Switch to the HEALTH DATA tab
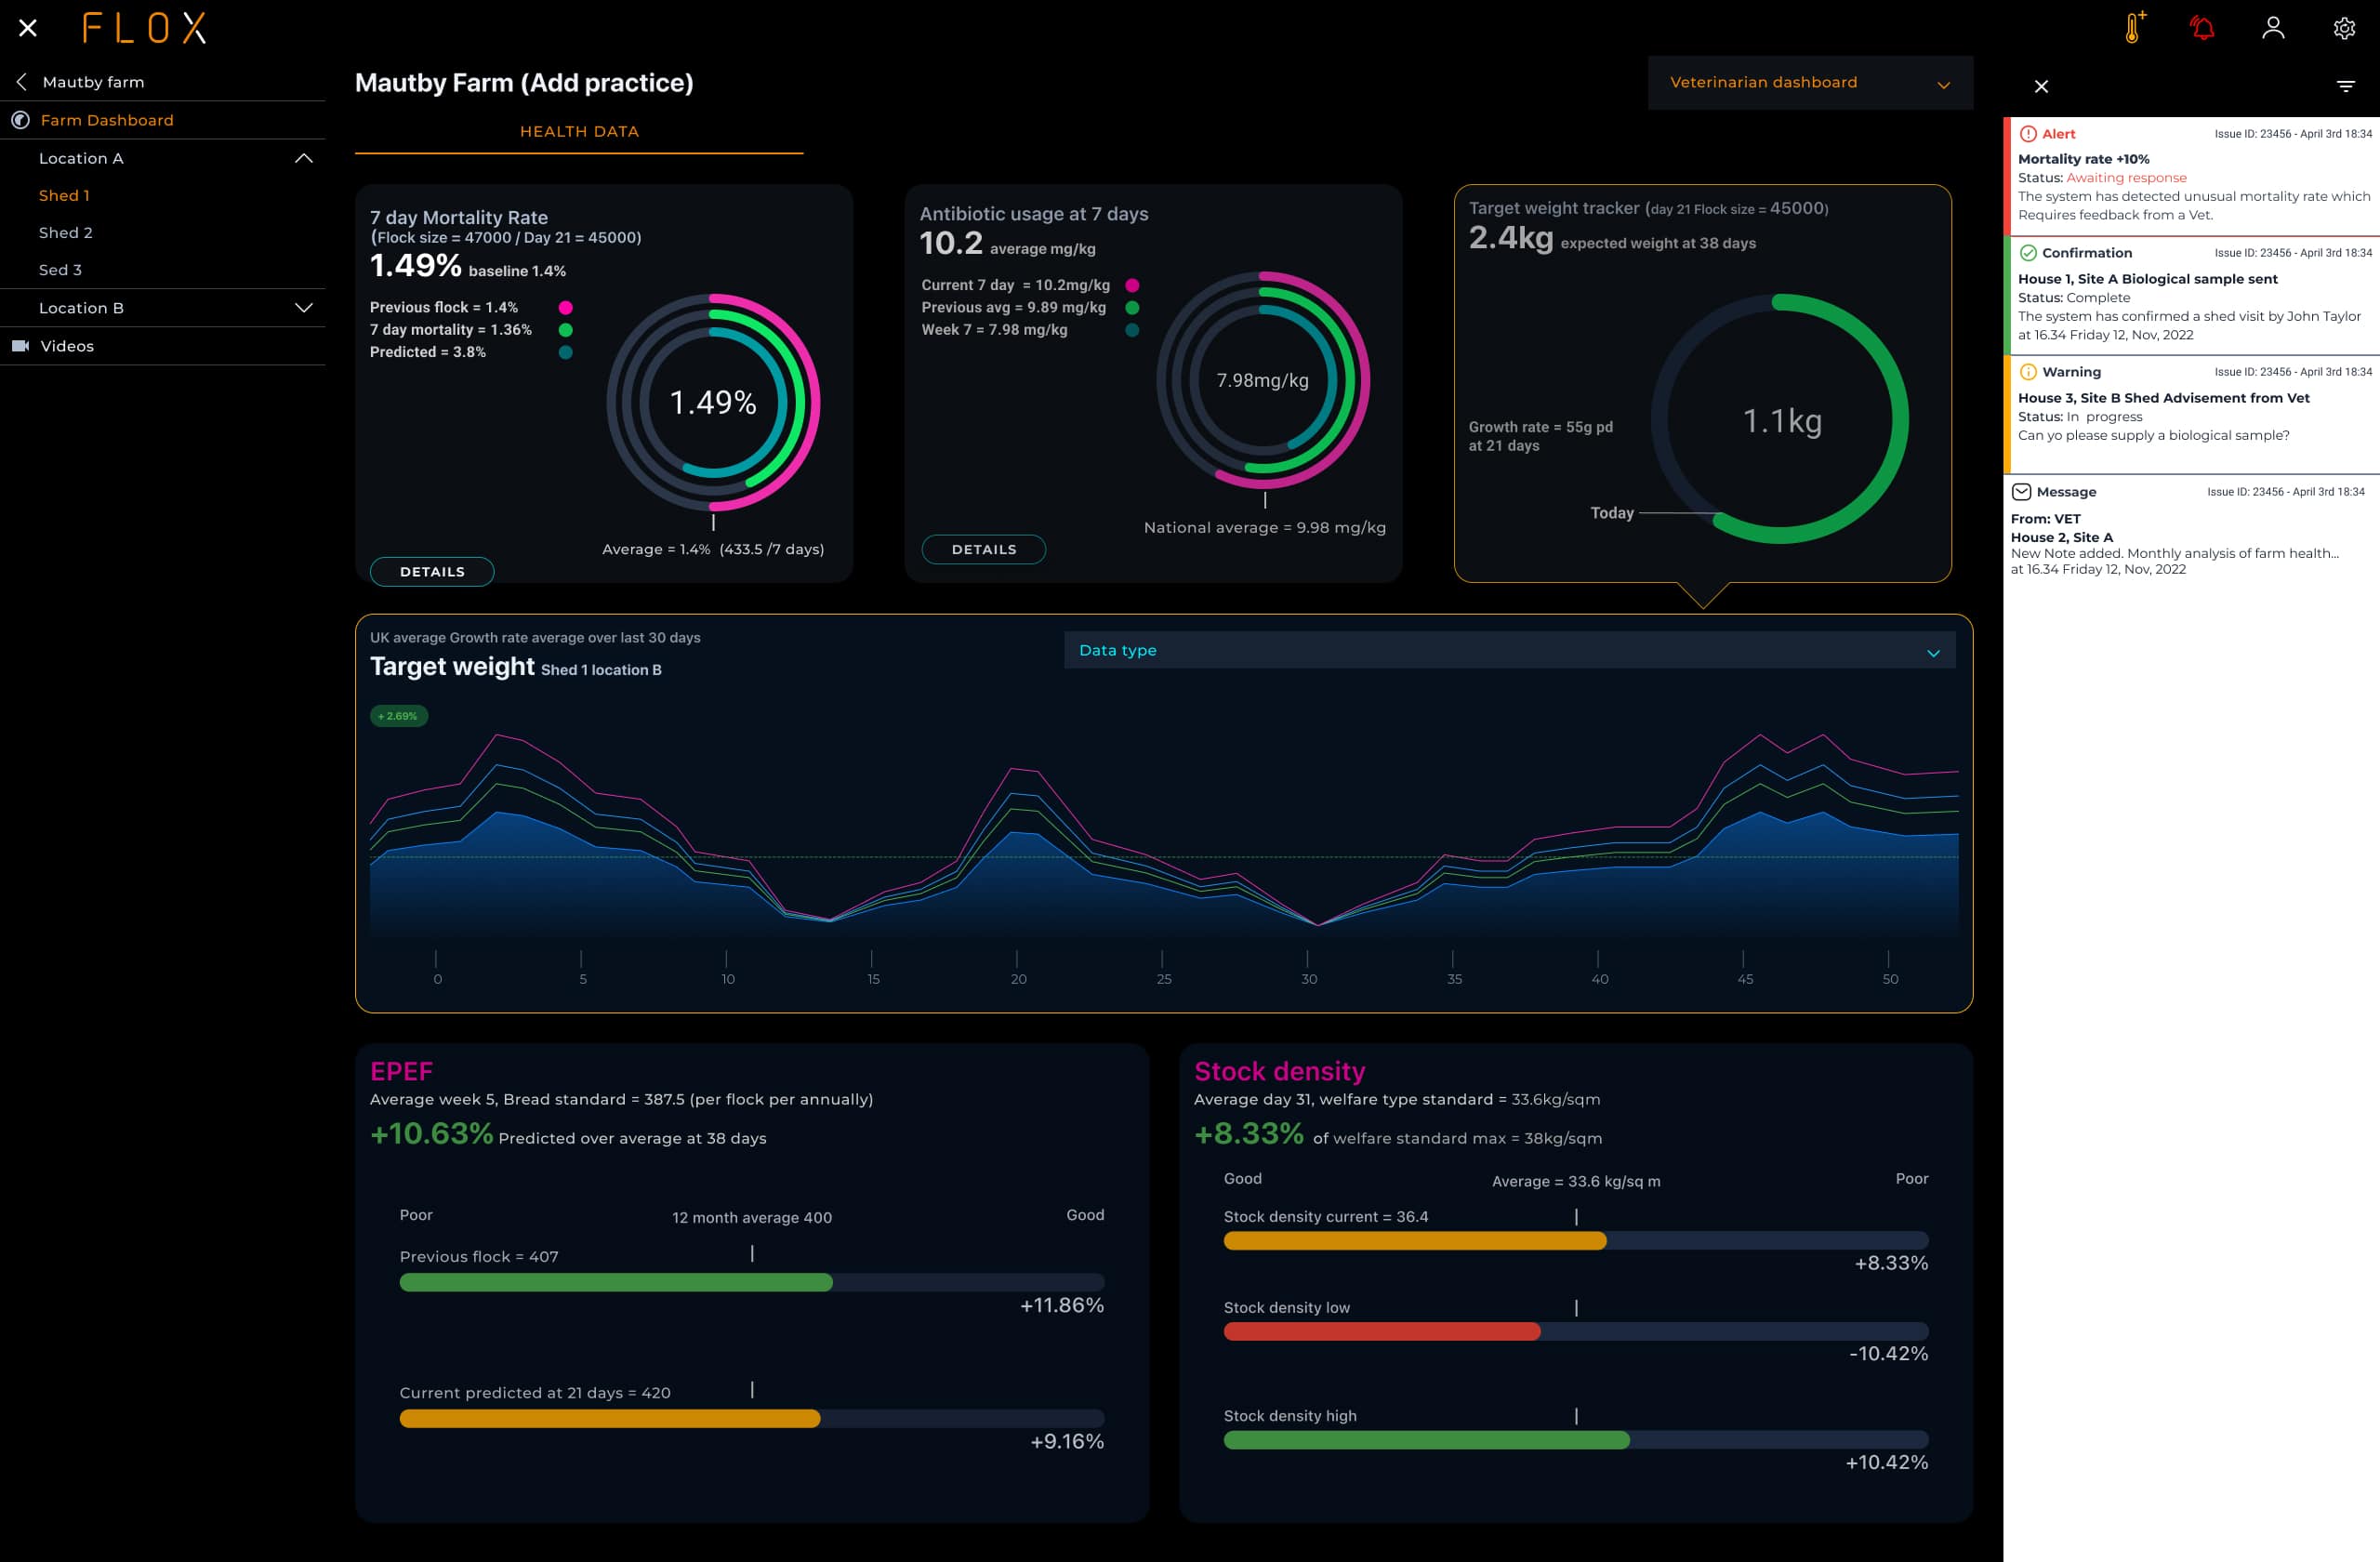Image resolution: width=2380 pixels, height=1562 pixels. 578,131
